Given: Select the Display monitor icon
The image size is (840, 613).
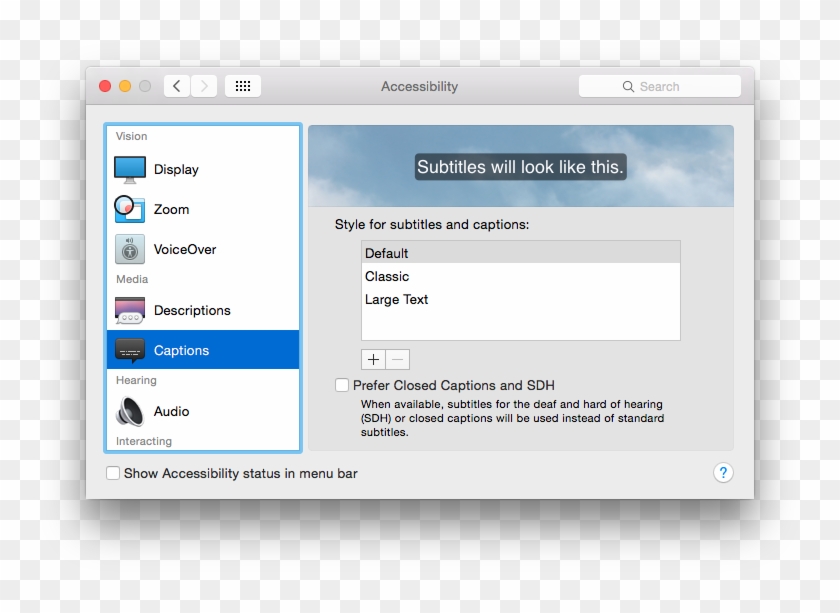Looking at the screenshot, I should (130, 170).
